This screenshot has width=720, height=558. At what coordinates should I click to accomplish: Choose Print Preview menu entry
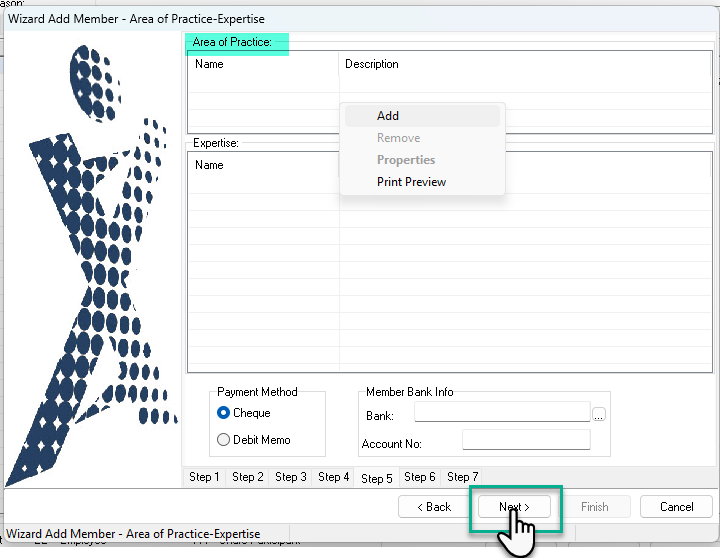(422, 182)
